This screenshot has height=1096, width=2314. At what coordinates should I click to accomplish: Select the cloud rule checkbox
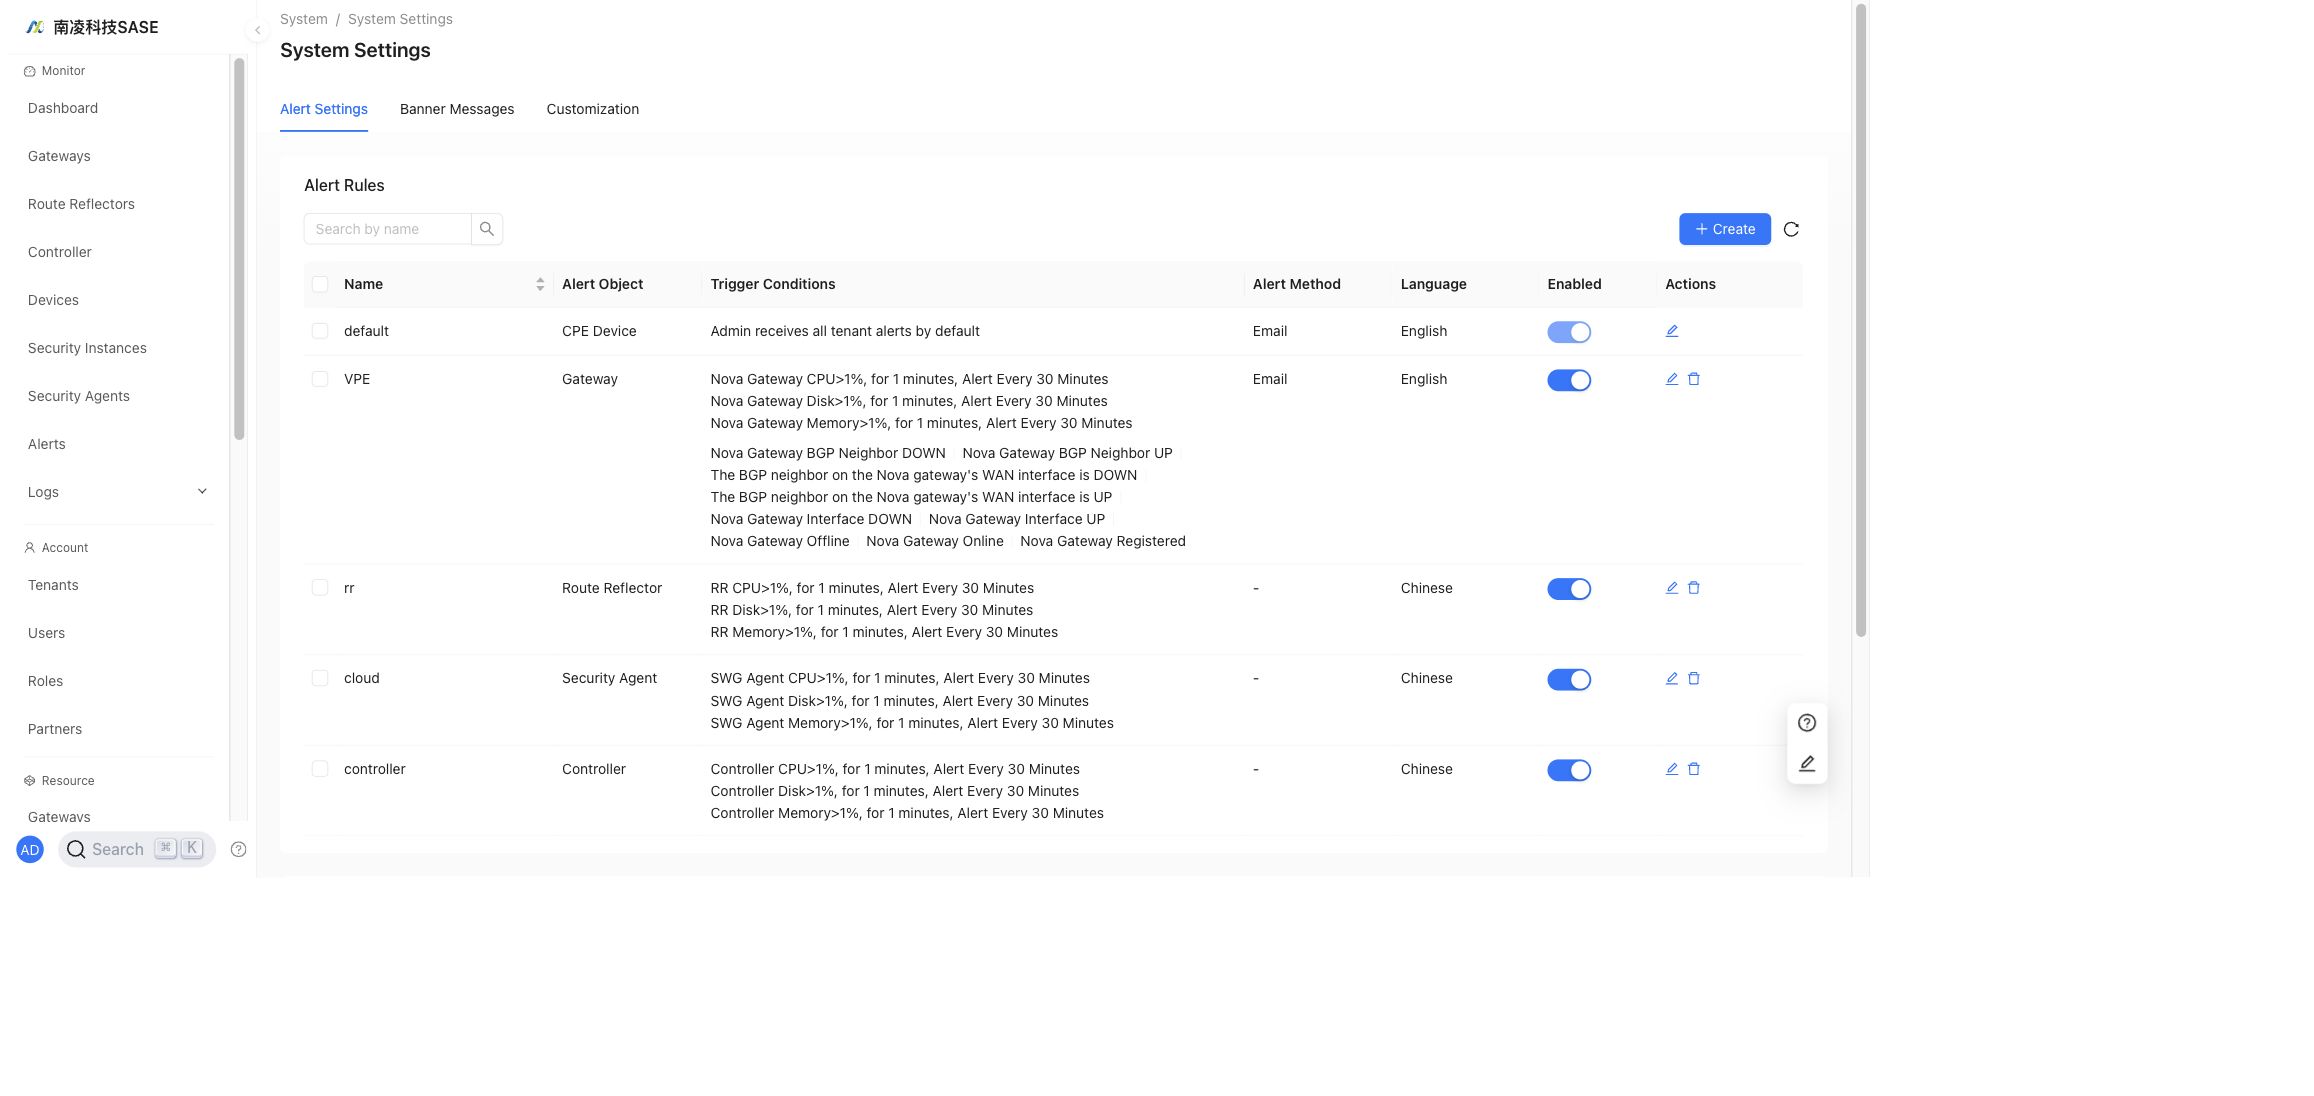(320, 678)
